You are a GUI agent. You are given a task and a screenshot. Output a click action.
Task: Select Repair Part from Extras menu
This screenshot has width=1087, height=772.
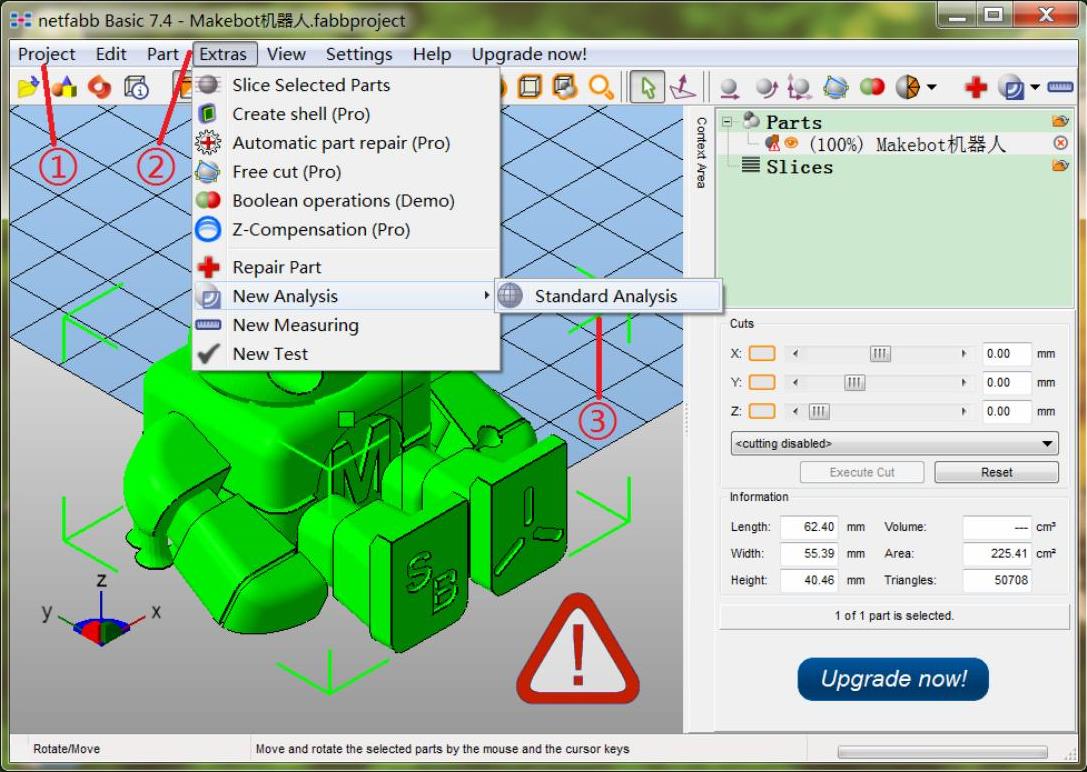(346, 267)
